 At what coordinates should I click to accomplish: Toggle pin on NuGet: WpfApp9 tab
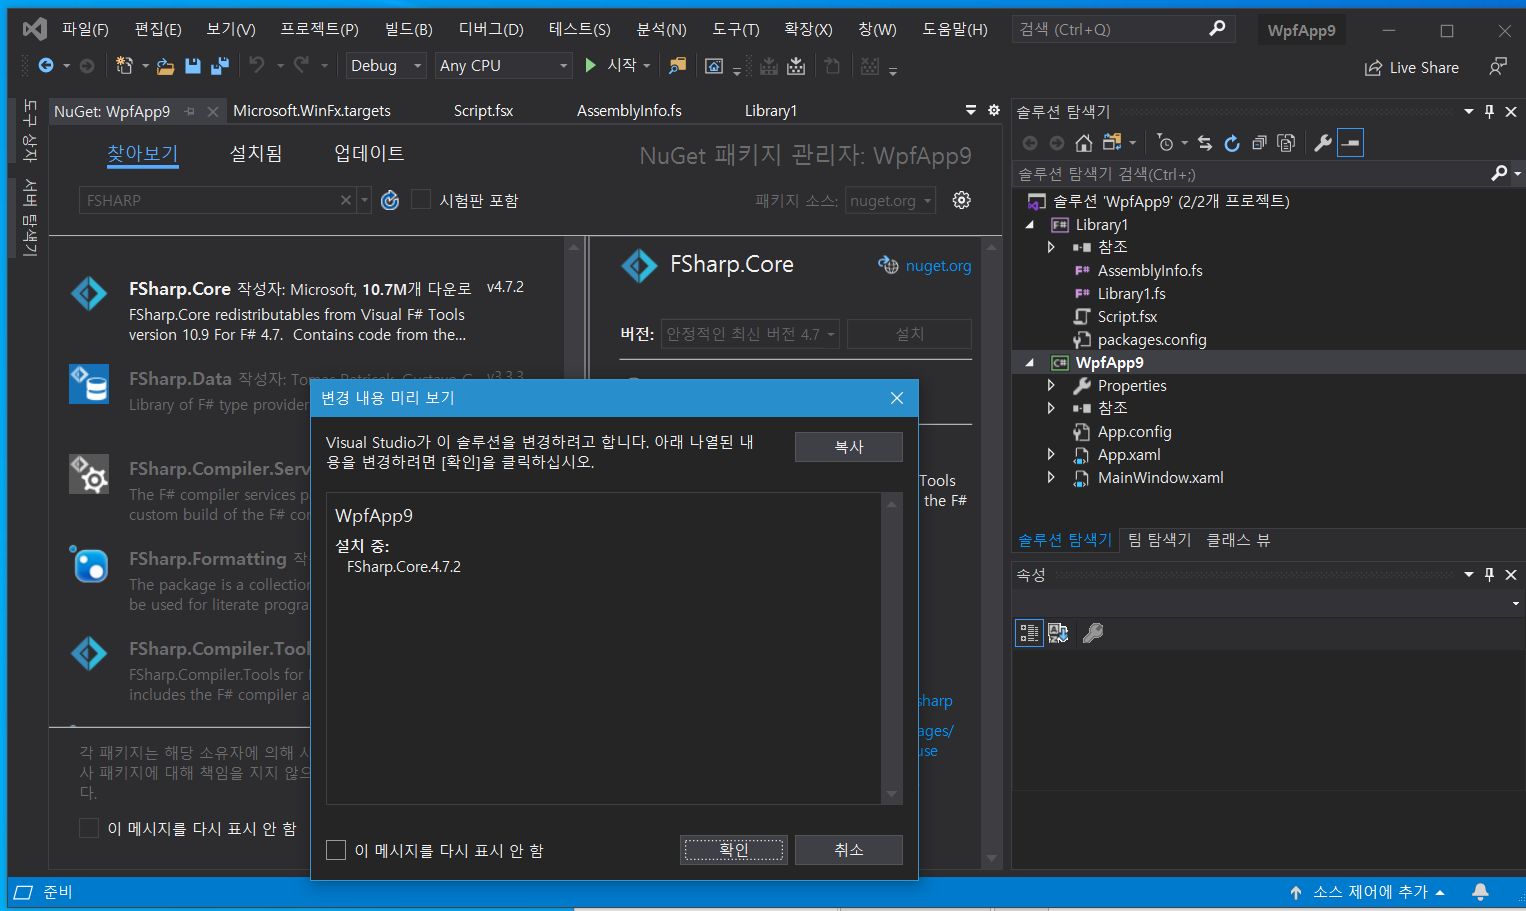pos(189,111)
